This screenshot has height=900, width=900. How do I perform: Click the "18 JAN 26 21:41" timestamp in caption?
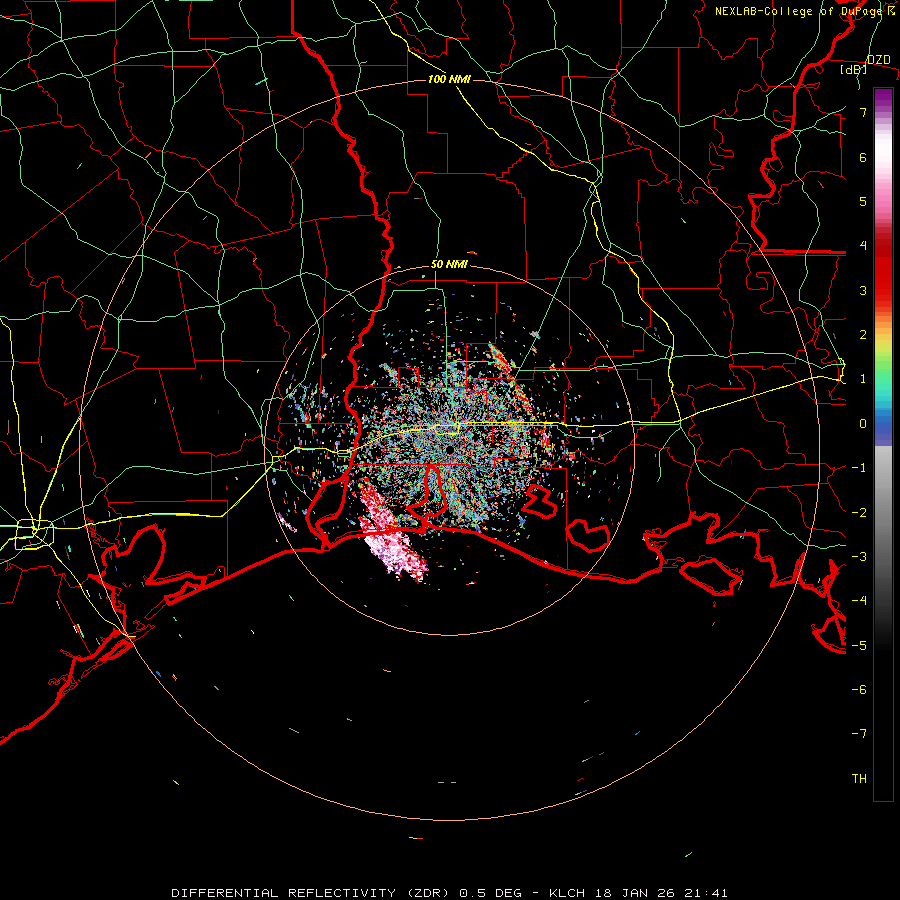660,893
